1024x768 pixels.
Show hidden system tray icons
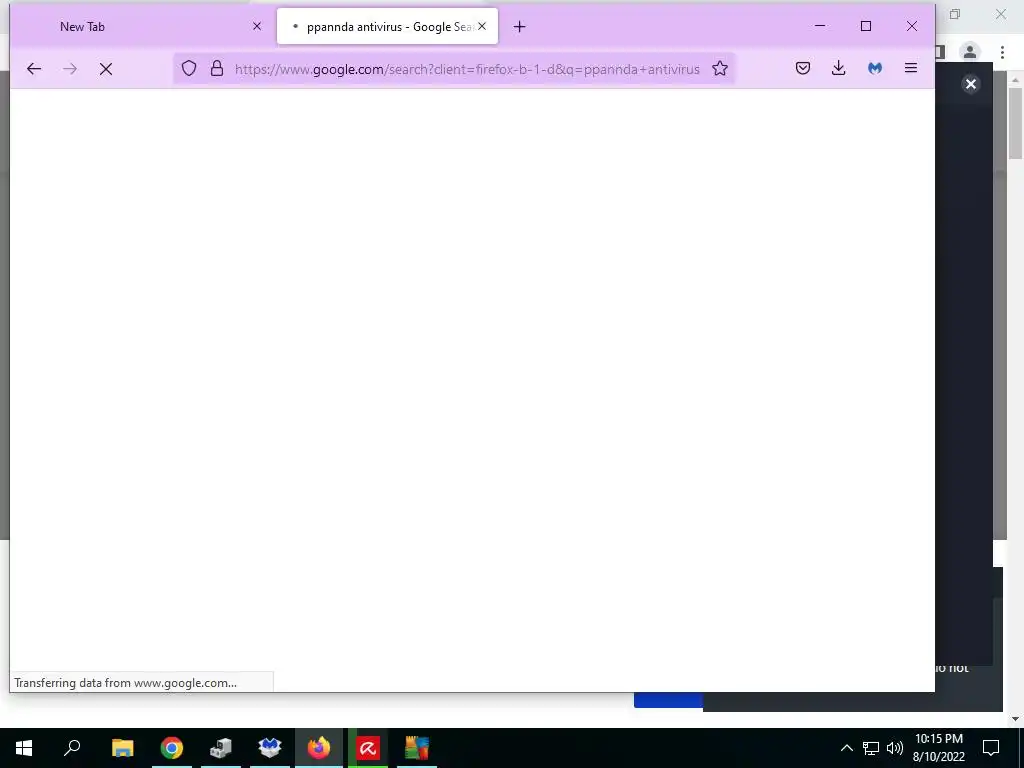click(846, 748)
